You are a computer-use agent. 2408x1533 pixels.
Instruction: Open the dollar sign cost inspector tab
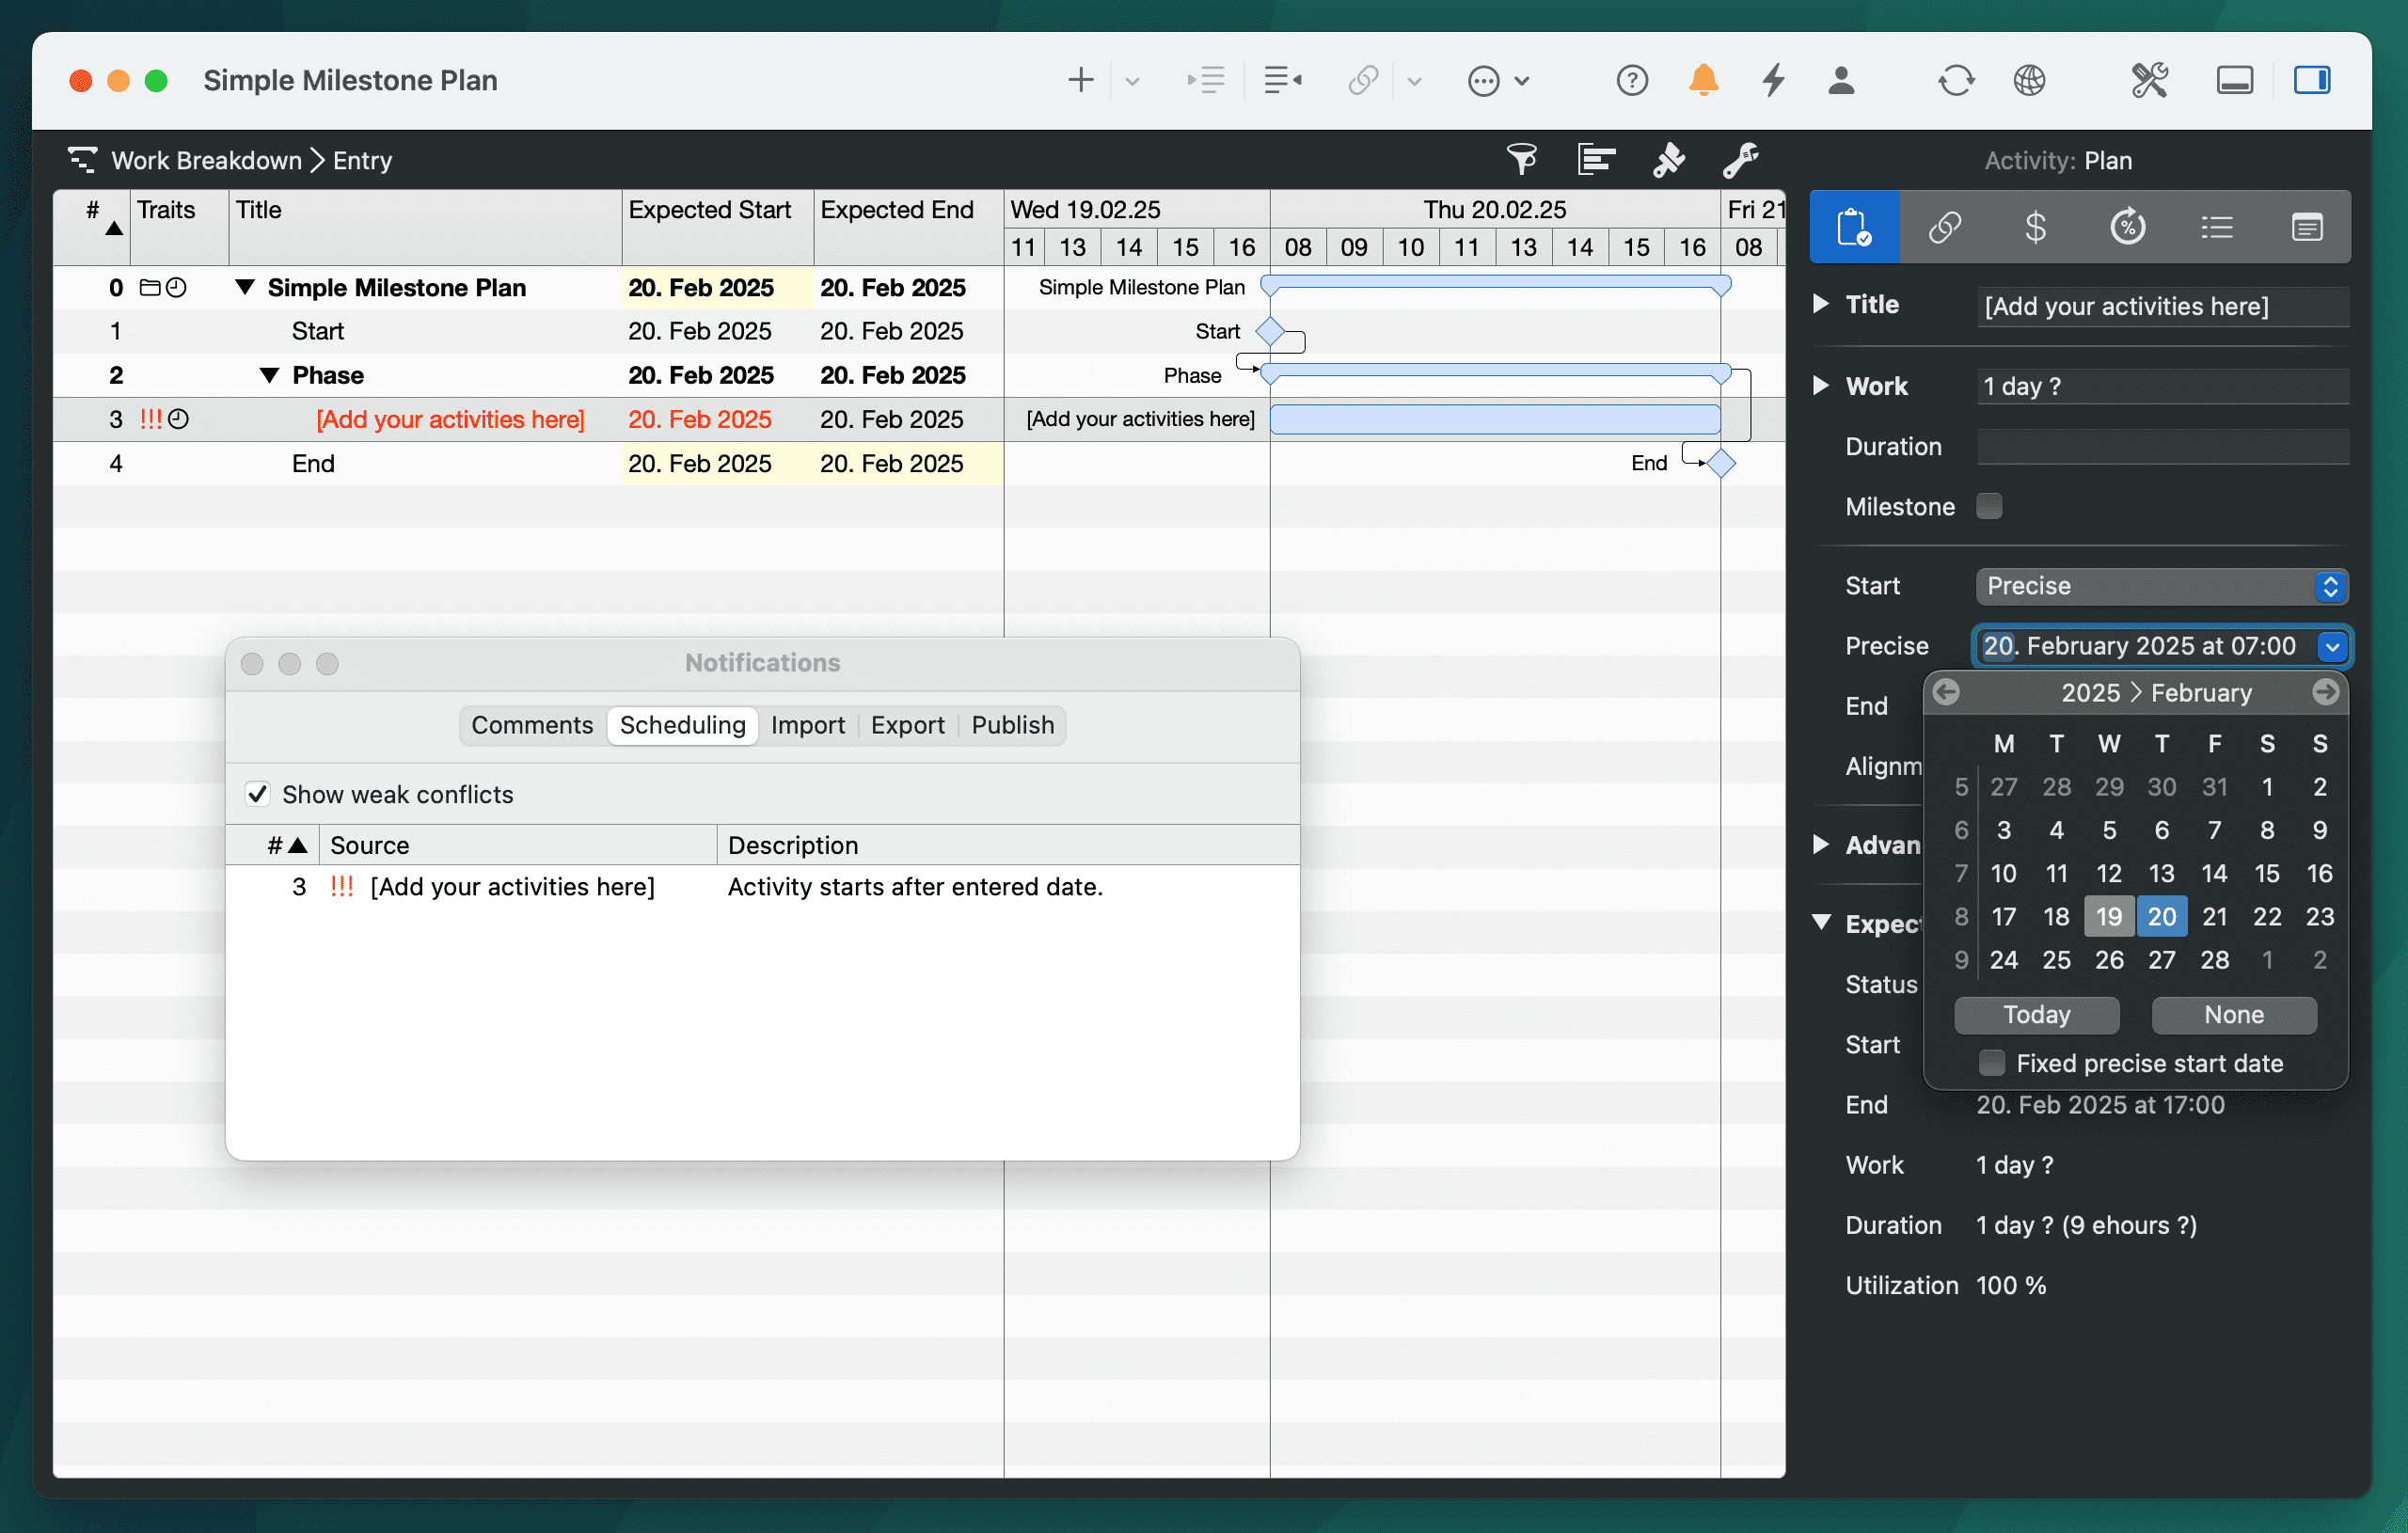[x=2035, y=227]
